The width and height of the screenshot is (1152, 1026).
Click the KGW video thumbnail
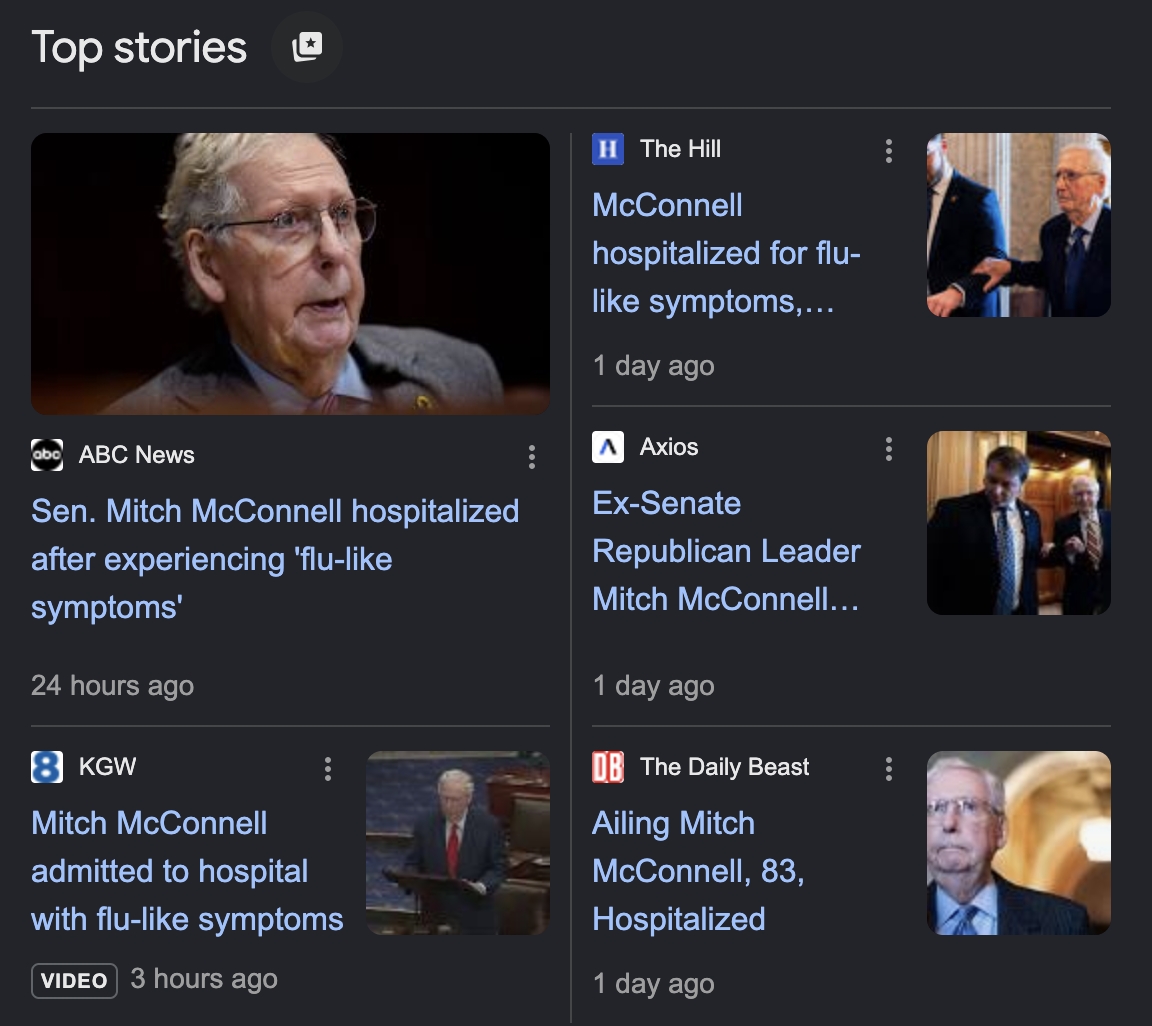point(458,843)
